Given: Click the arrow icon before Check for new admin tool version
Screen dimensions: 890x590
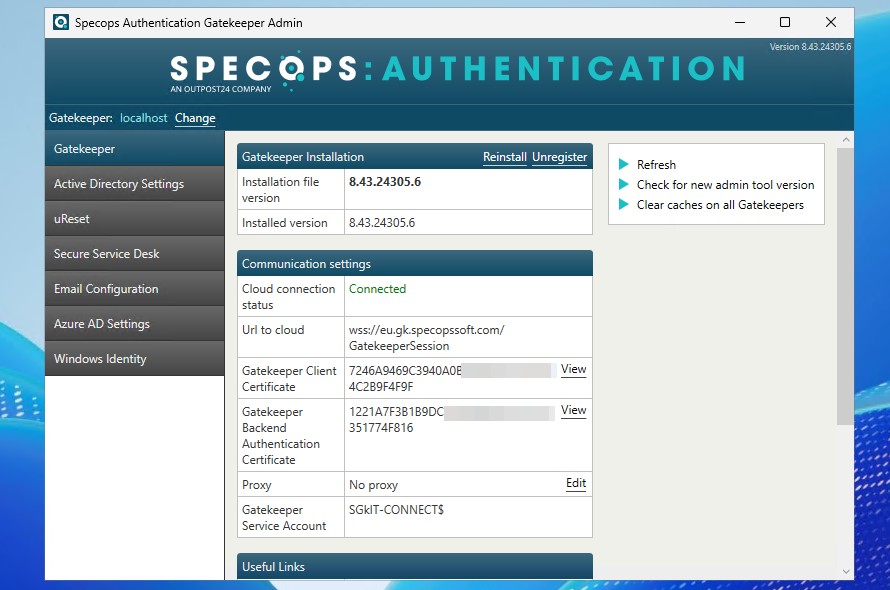Looking at the screenshot, I should (625, 183).
